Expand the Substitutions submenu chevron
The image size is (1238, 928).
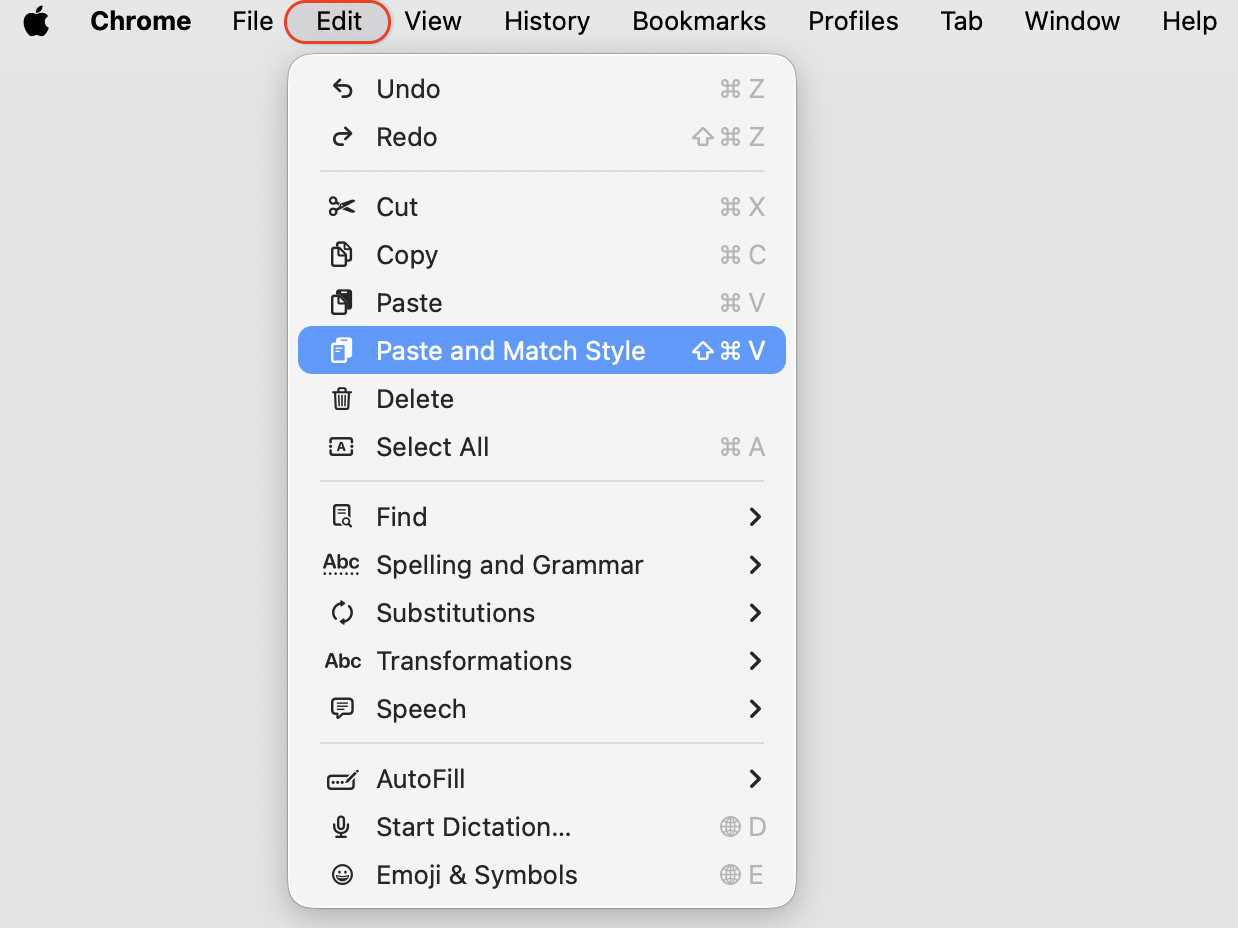click(x=755, y=613)
